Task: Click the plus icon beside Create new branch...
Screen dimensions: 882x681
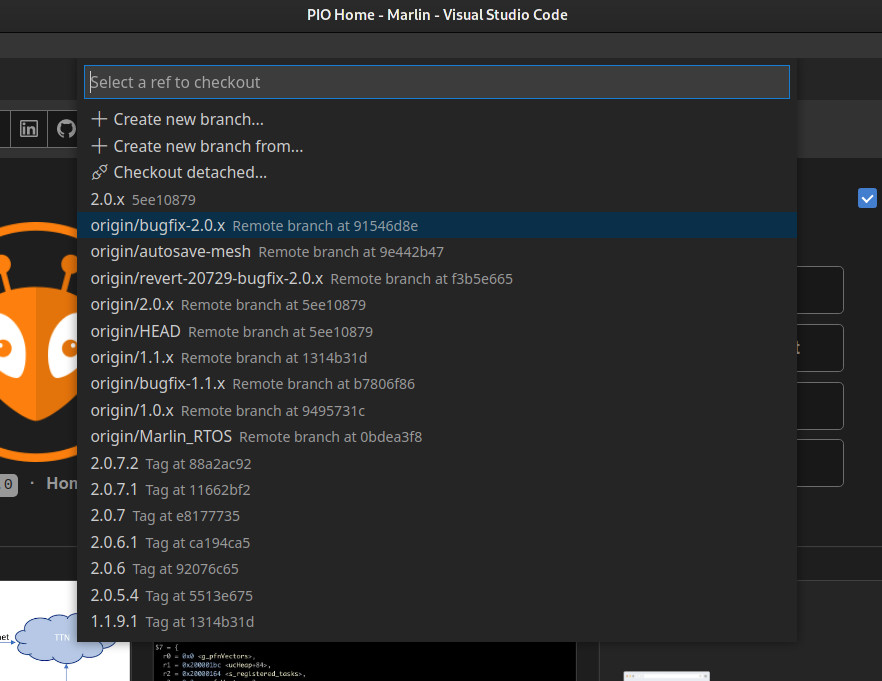Action: [x=99, y=119]
